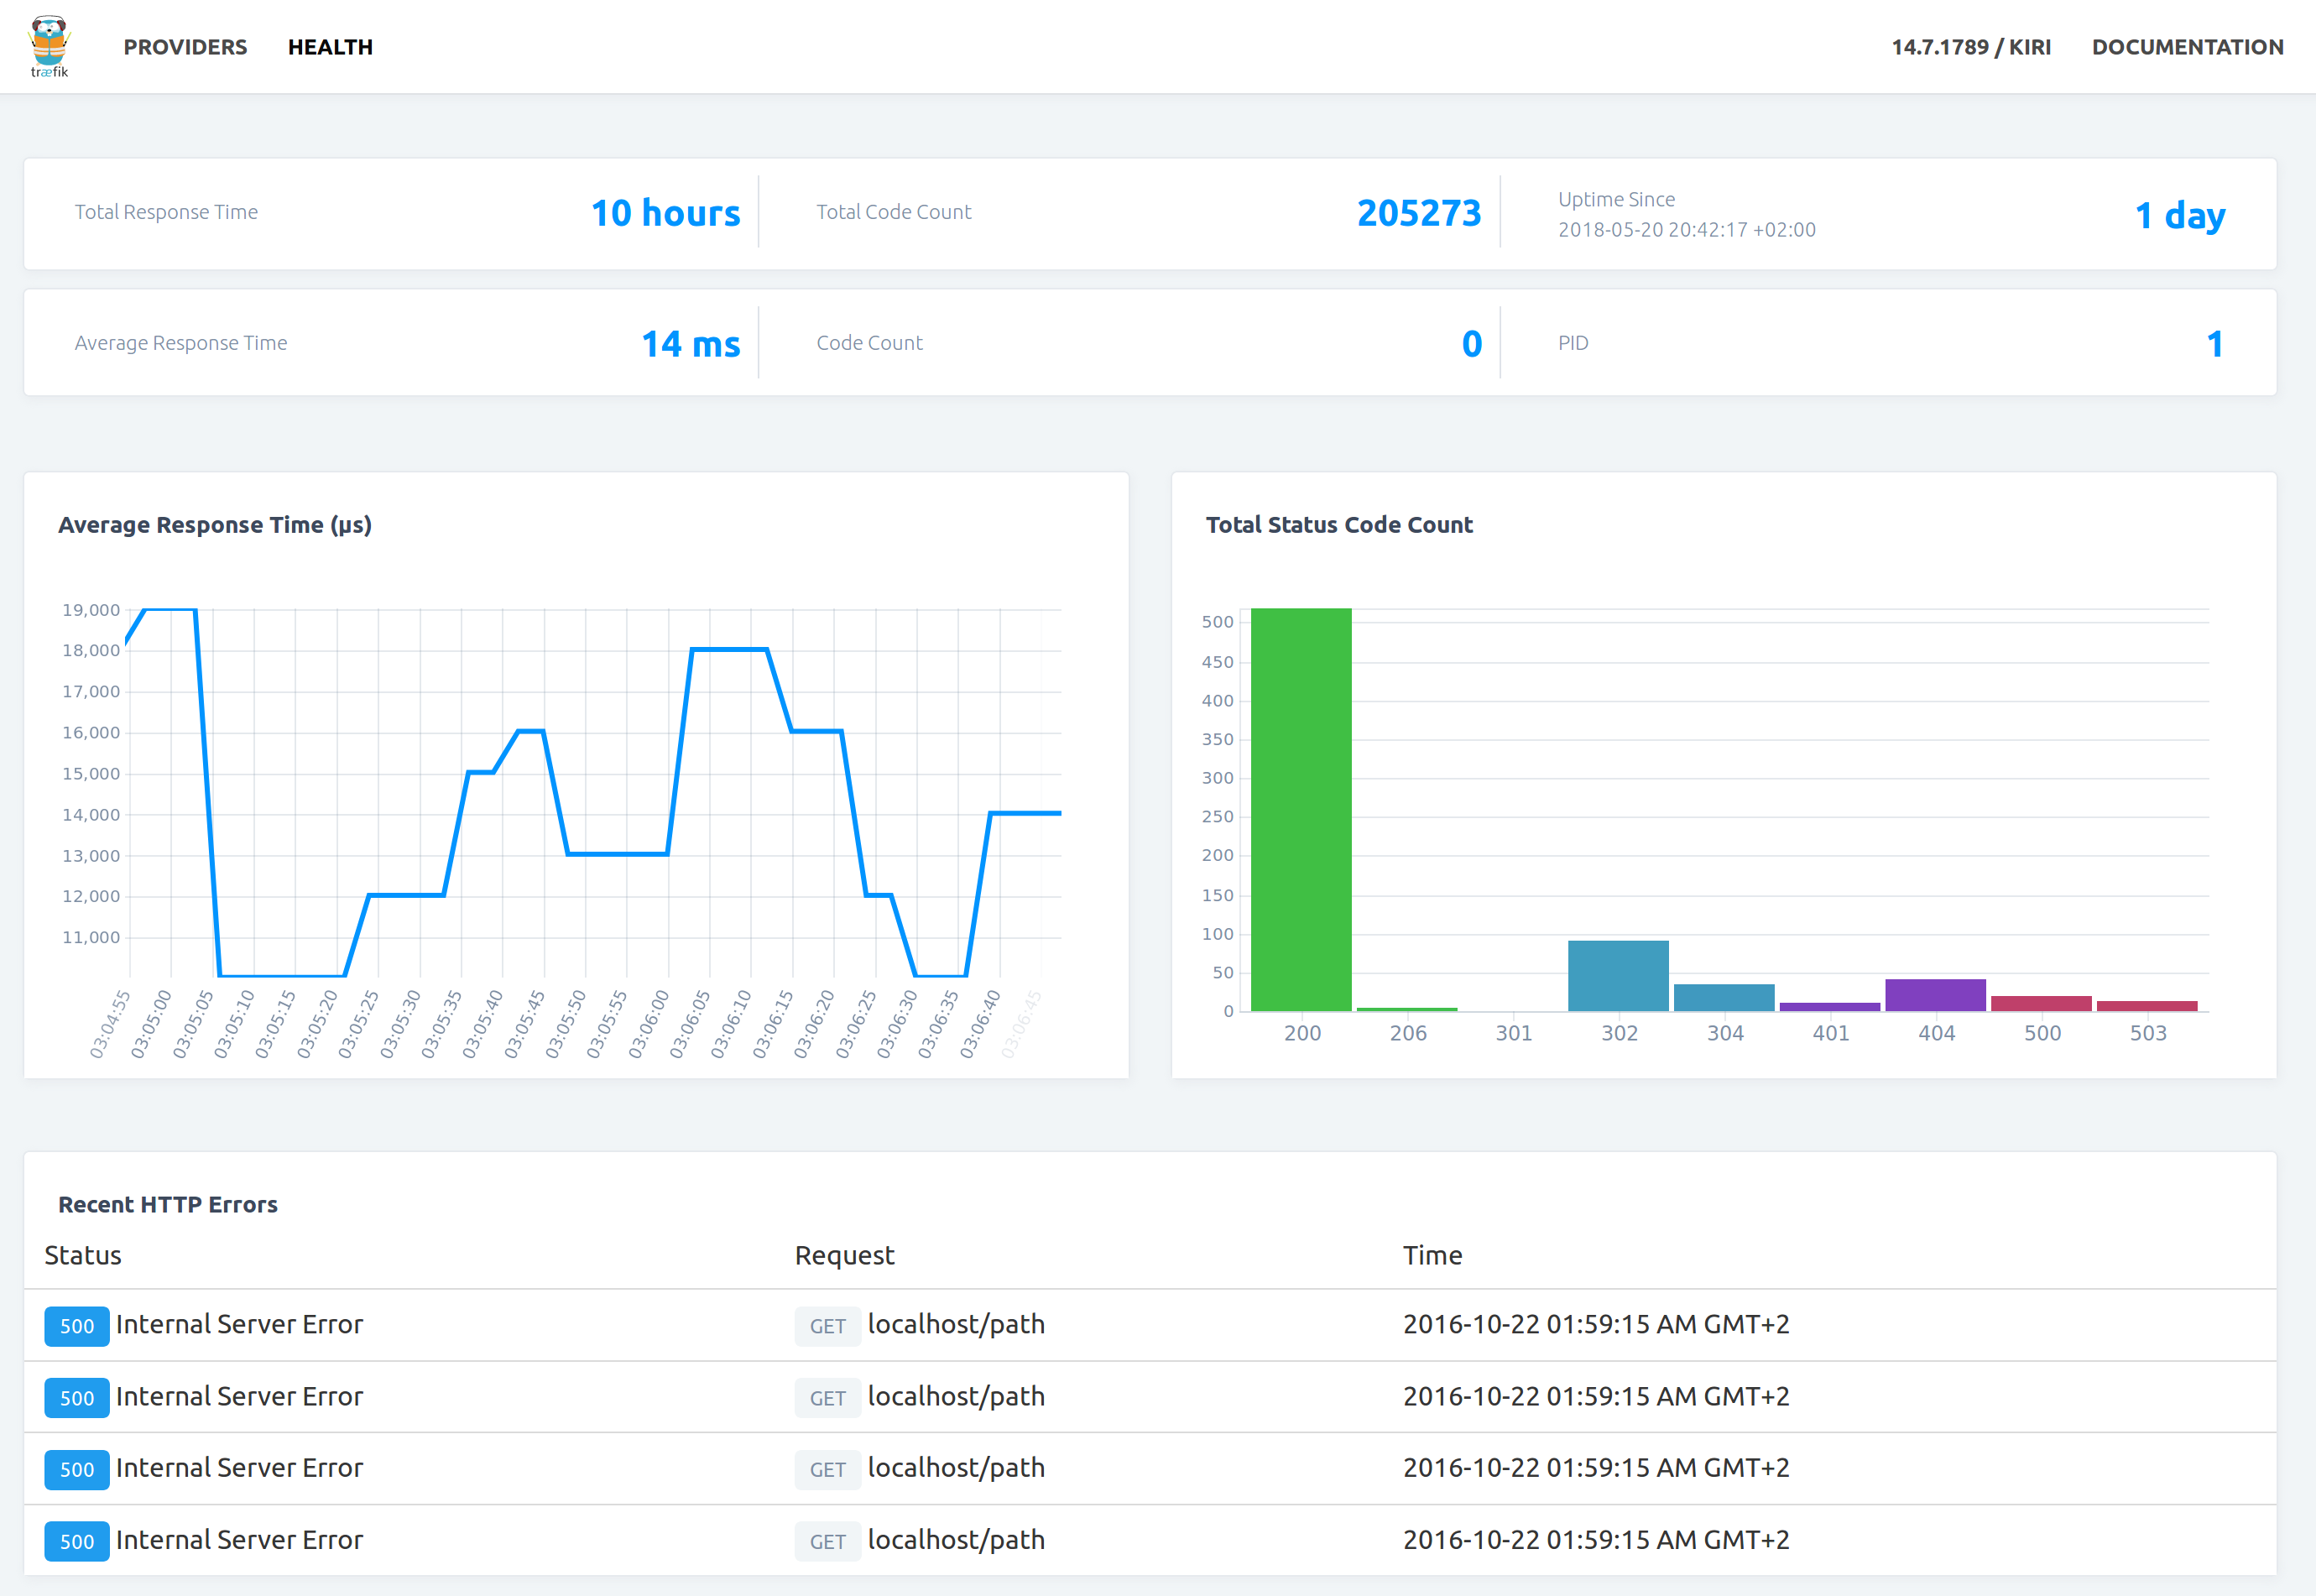Open the DOCUMENTATION link
The height and width of the screenshot is (1596, 2316).
tap(2189, 46)
